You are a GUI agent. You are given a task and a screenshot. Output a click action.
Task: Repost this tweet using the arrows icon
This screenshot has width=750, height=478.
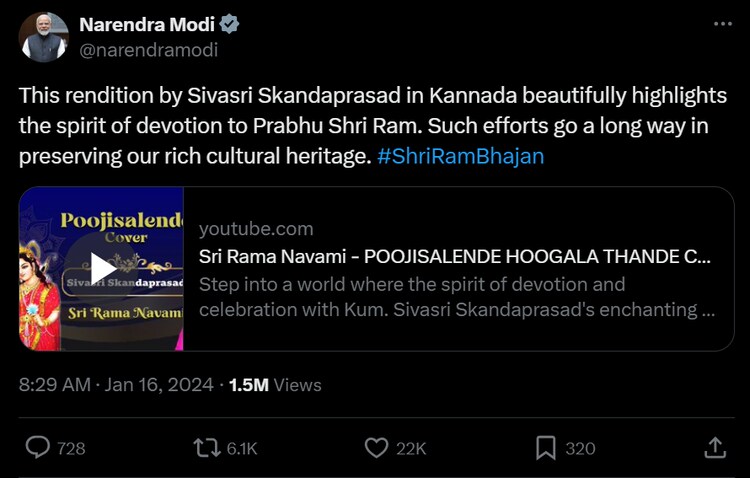point(207,448)
